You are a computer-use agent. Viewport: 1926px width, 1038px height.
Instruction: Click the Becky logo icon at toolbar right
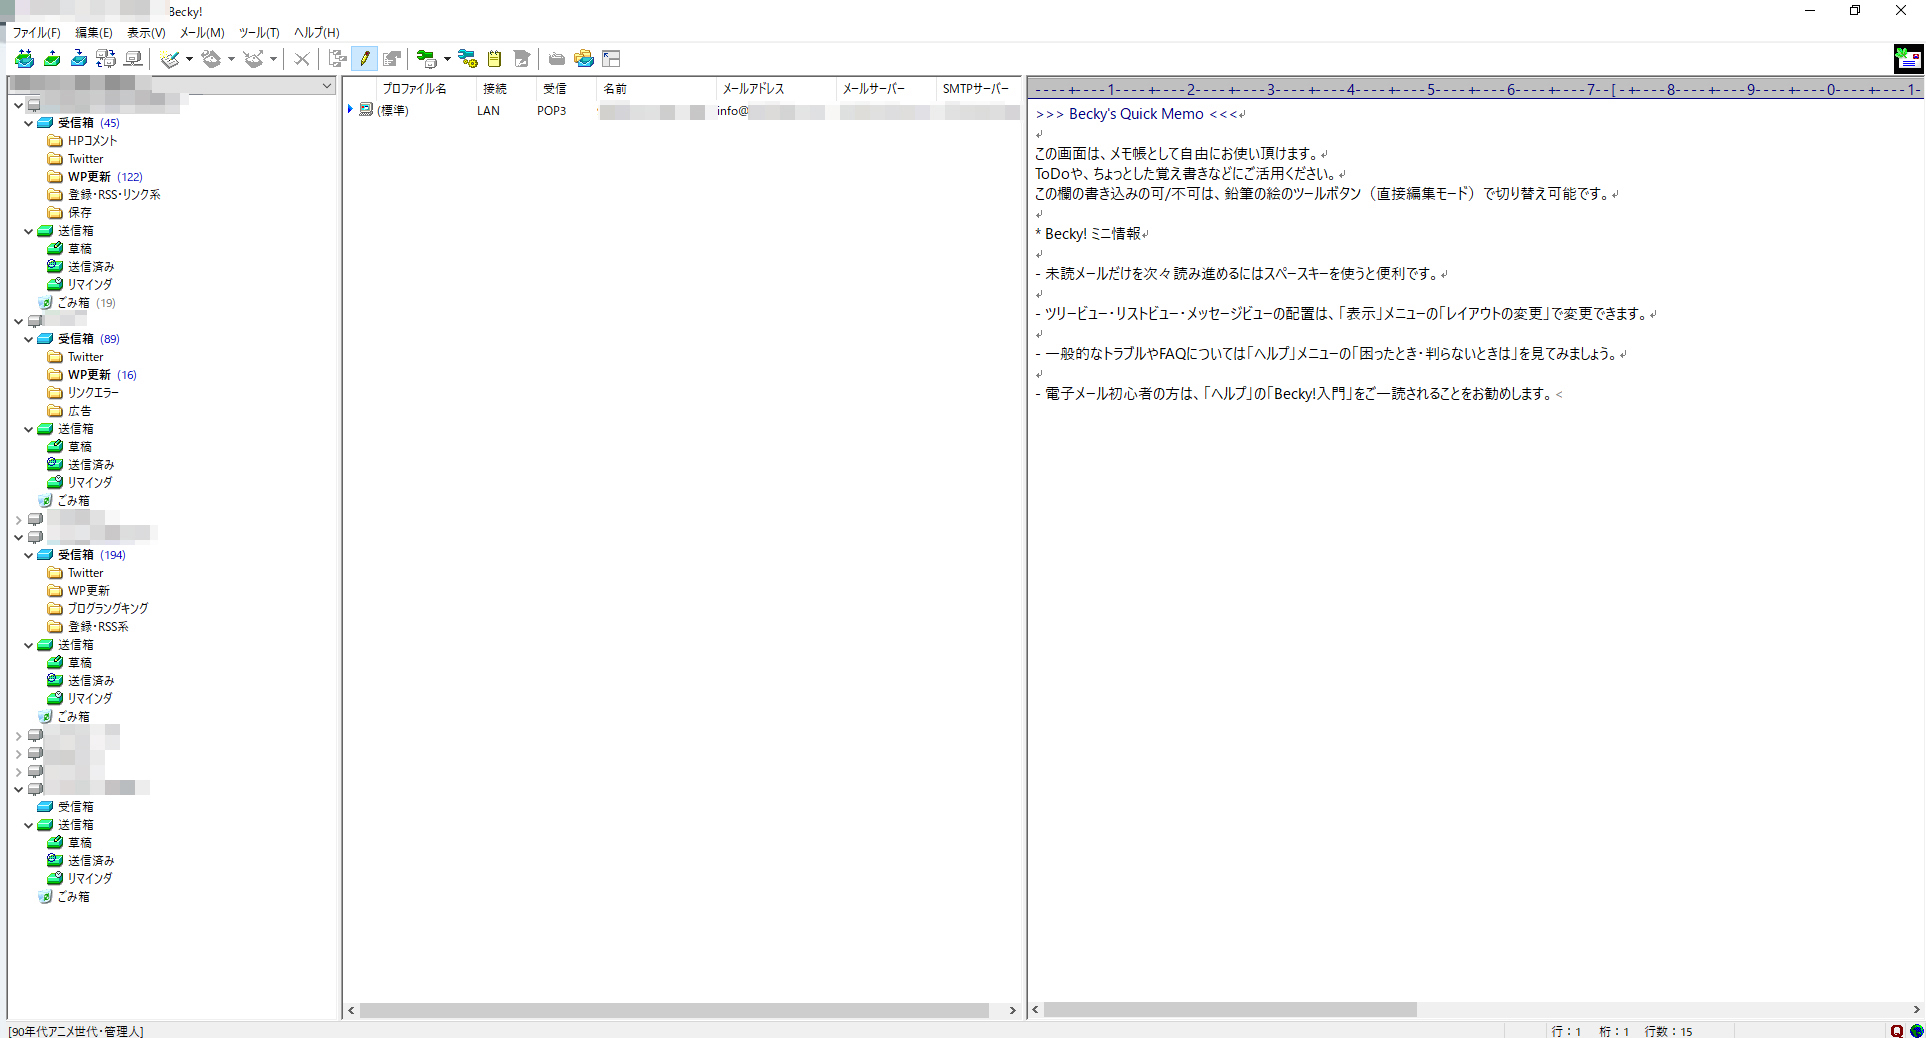[1908, 59]
